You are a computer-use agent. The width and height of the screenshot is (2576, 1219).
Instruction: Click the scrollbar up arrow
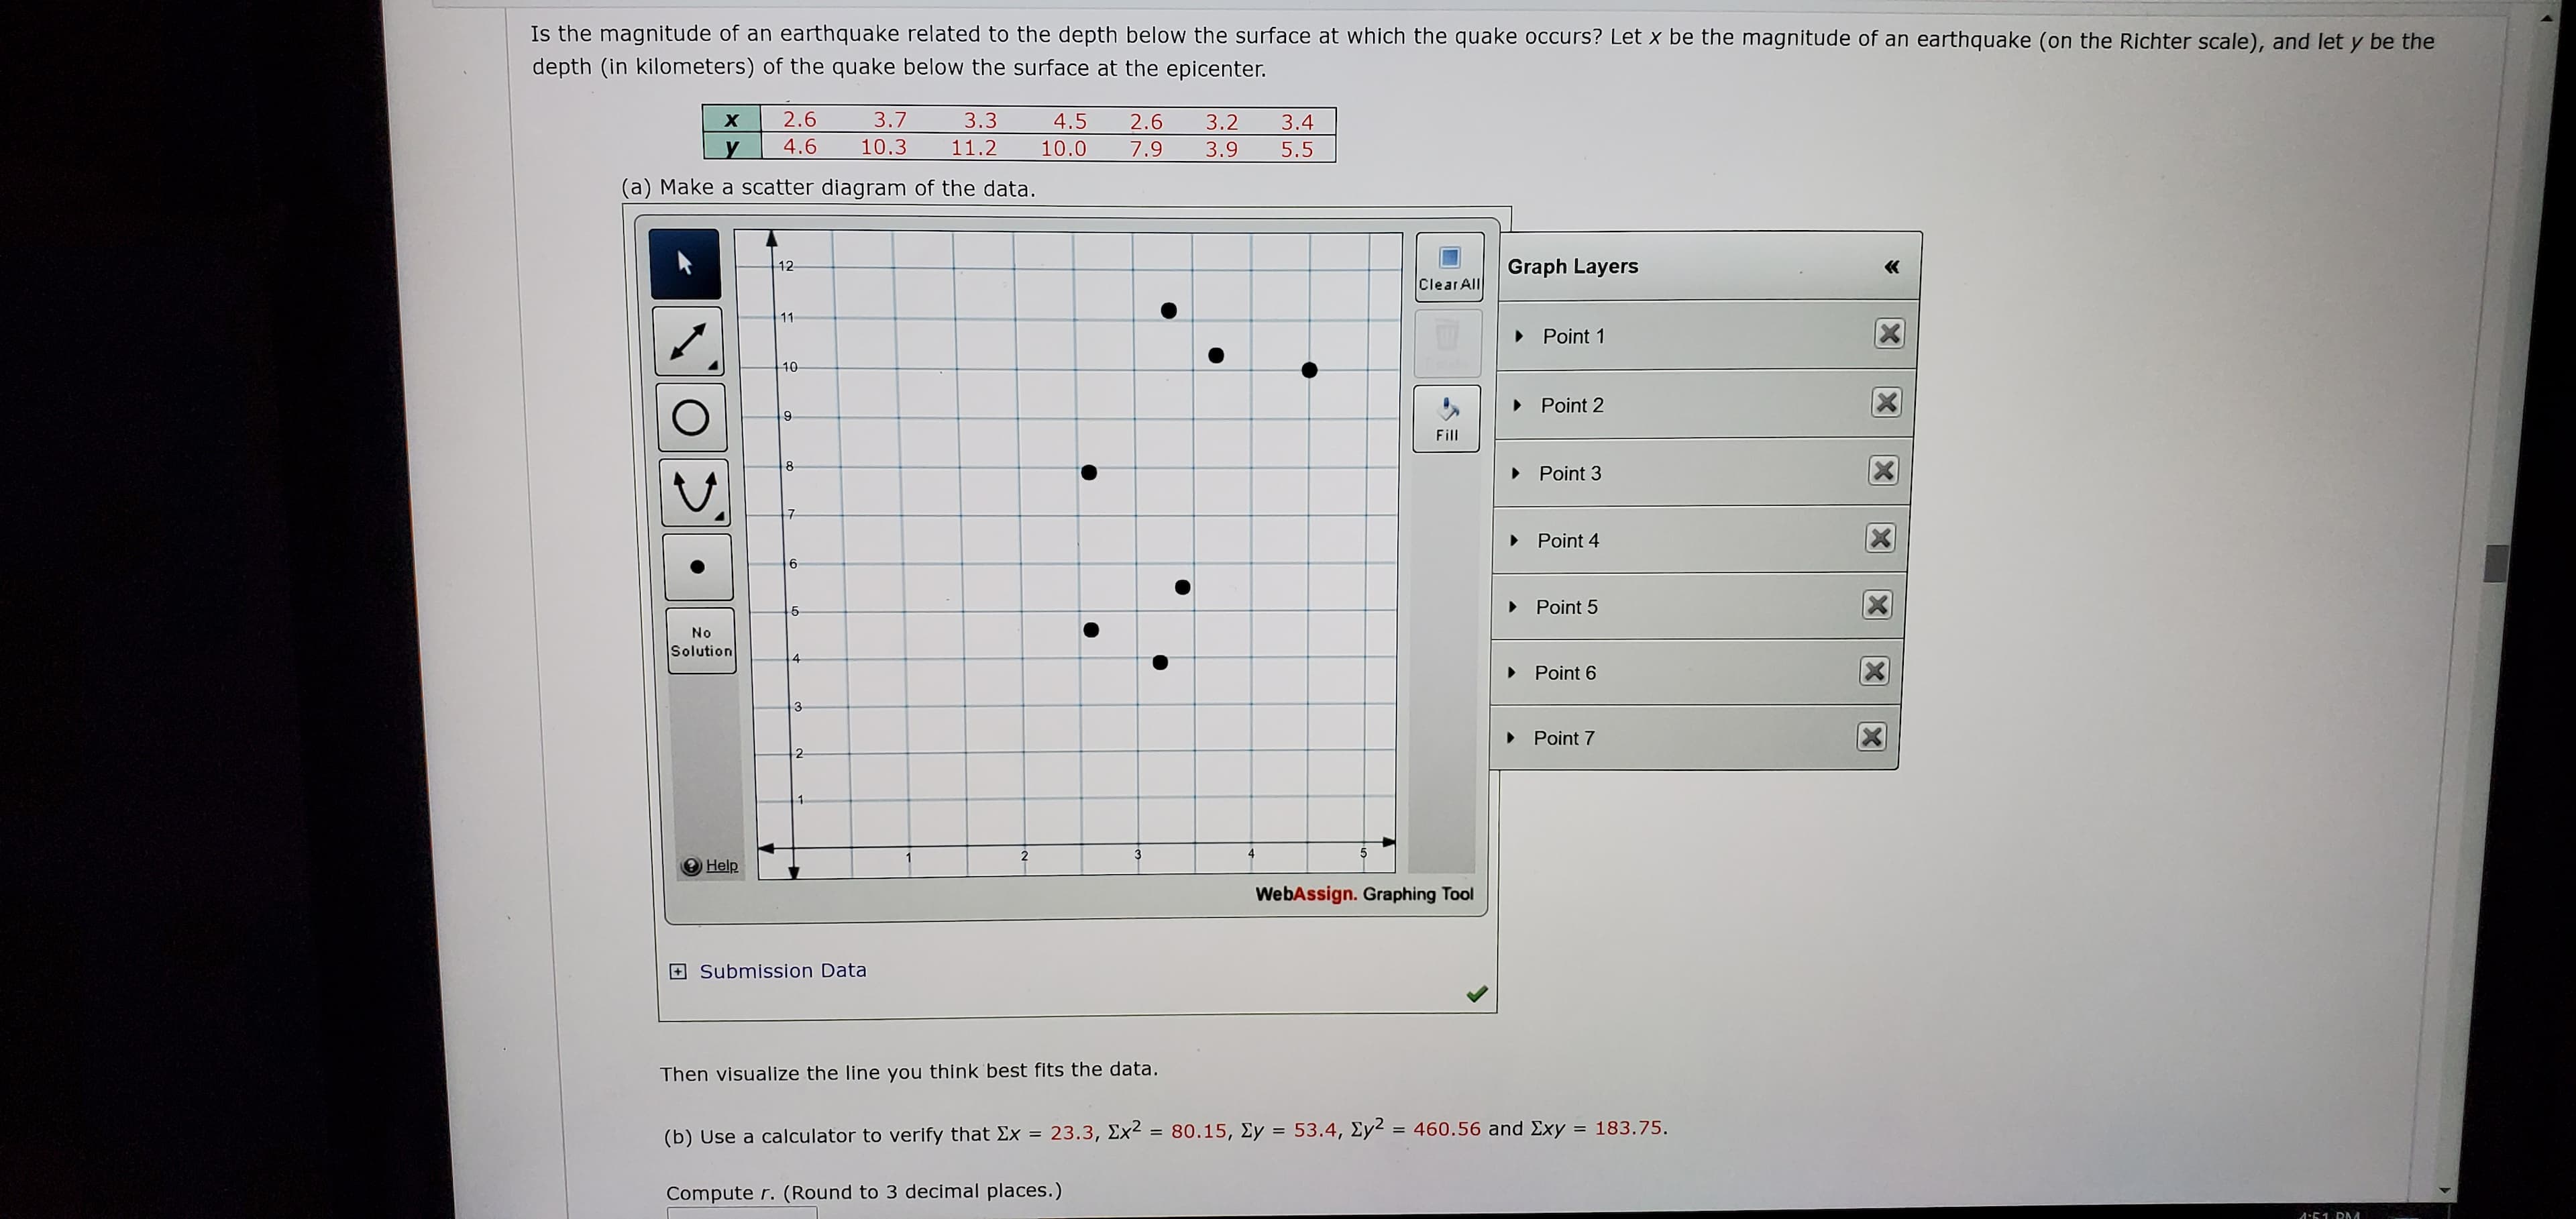tap(2546, 17)
